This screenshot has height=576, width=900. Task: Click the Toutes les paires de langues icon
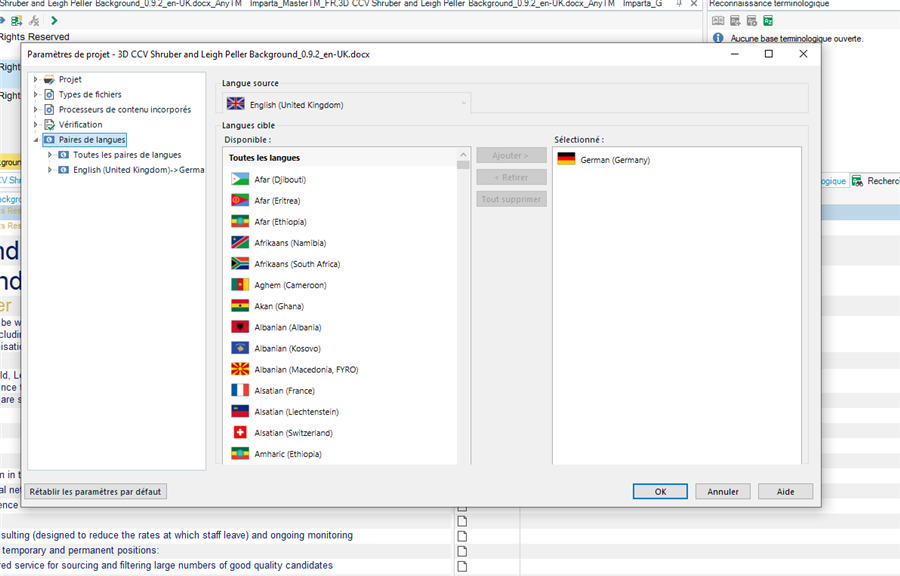[x=64, y=155]
